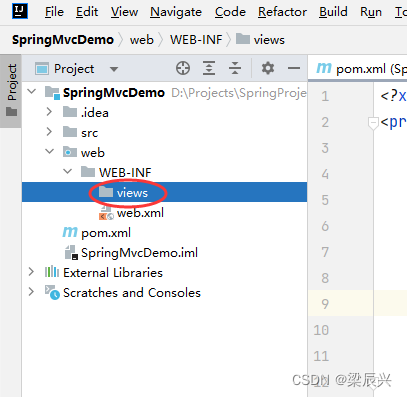Open the Code menu
407x397 pixels.
click(x=230, y=12)
